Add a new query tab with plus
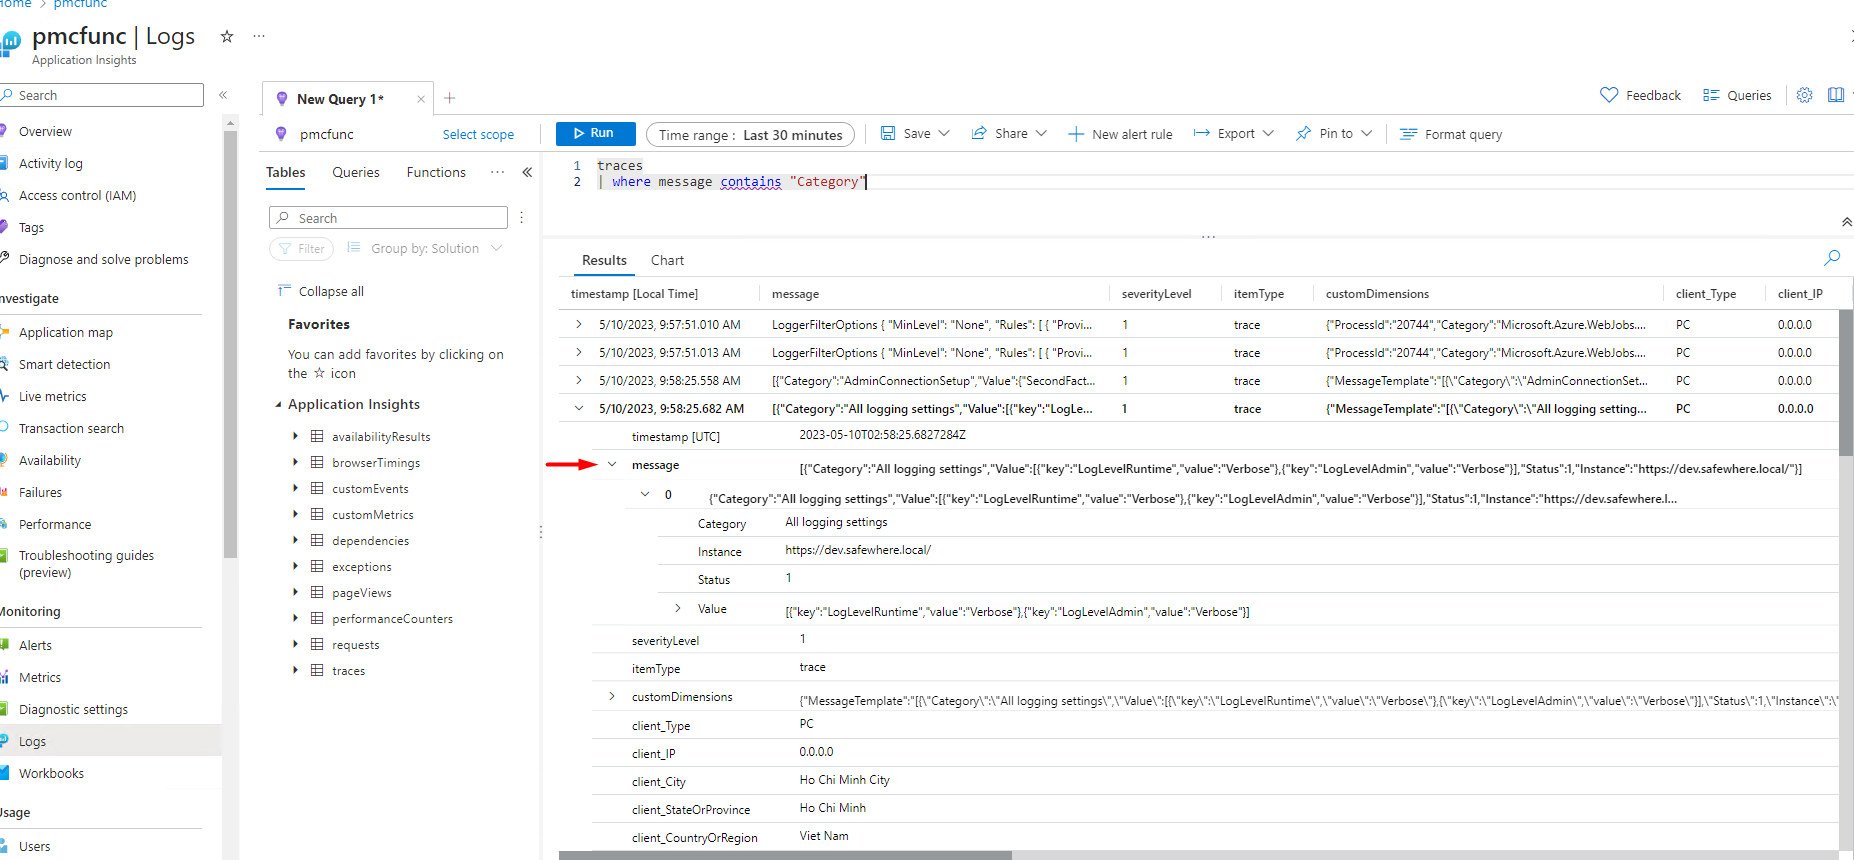The image size is (1854, 860). [x=450, y=98]
